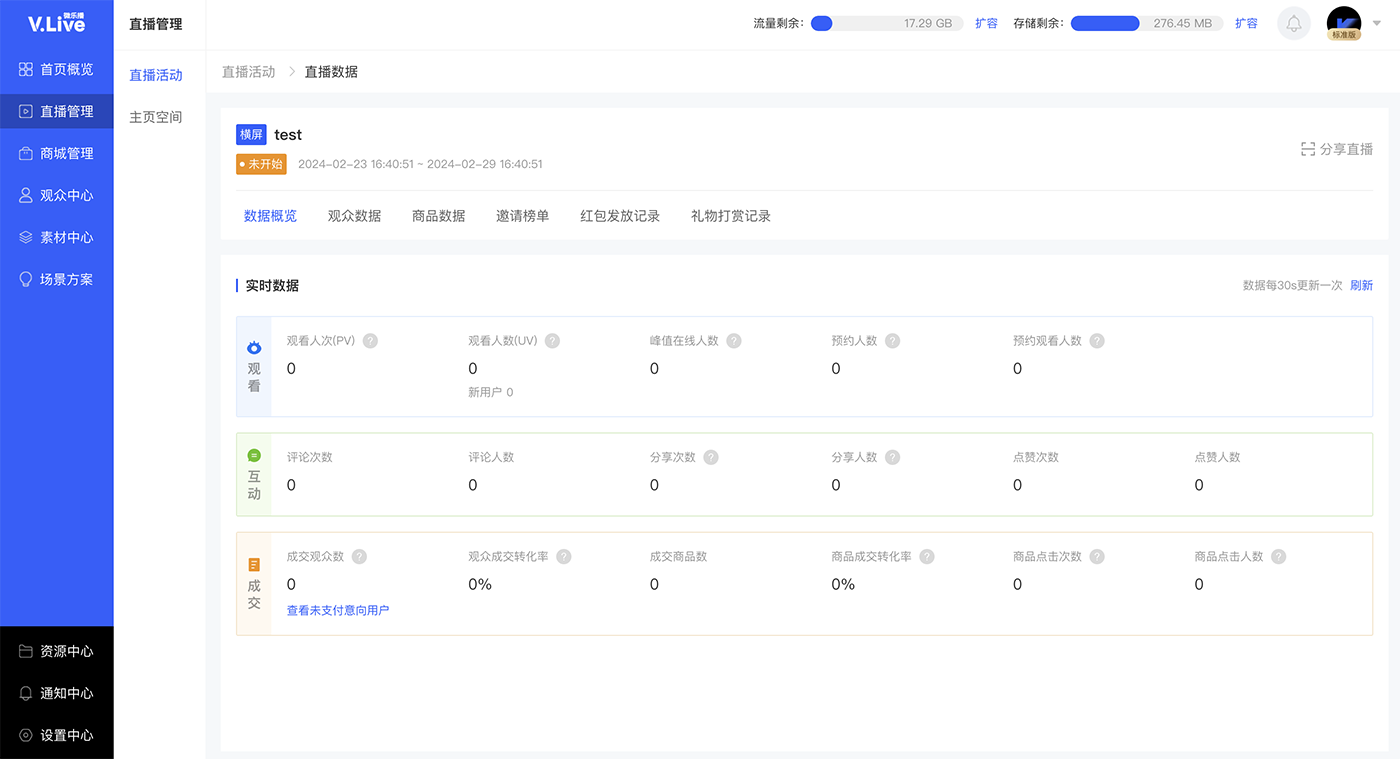Click the notification bell icon
The height and width of the screenshot is (759, 1400).
1294,24
